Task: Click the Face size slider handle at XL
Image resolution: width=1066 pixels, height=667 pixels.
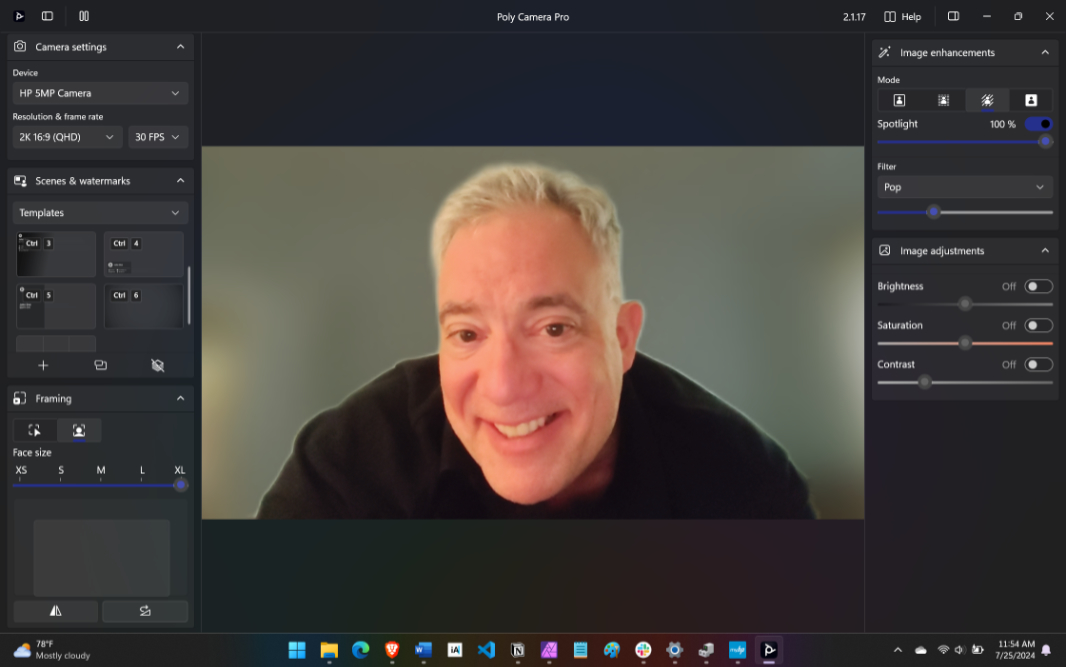Action: tap(180, 485)
